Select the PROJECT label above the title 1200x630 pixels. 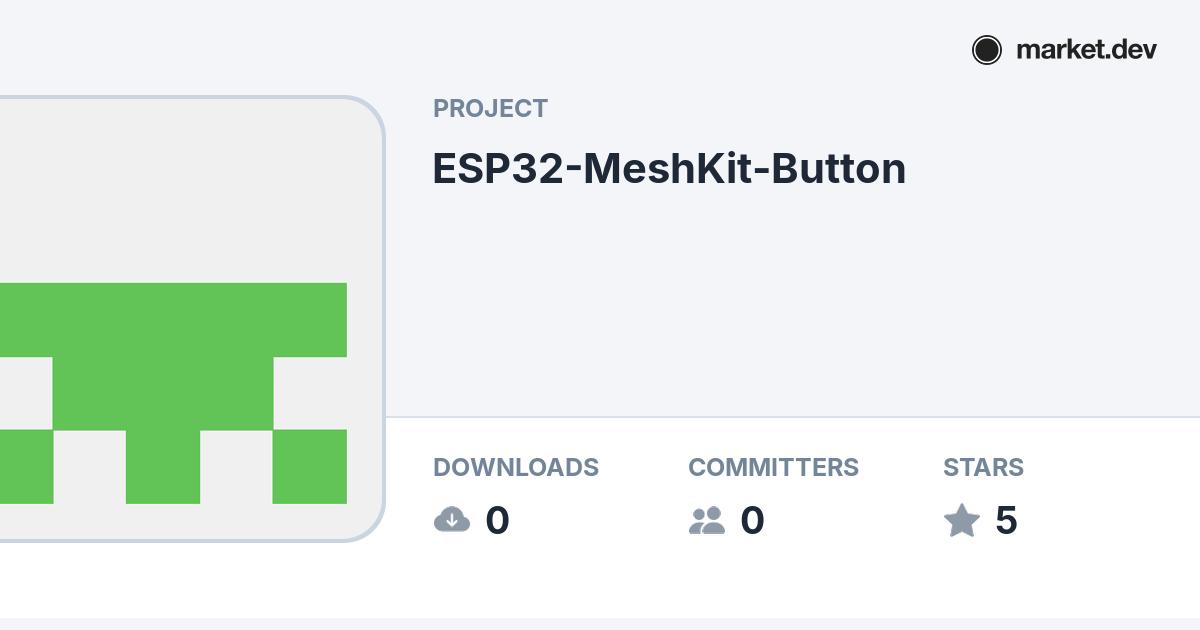coord(490,108)
